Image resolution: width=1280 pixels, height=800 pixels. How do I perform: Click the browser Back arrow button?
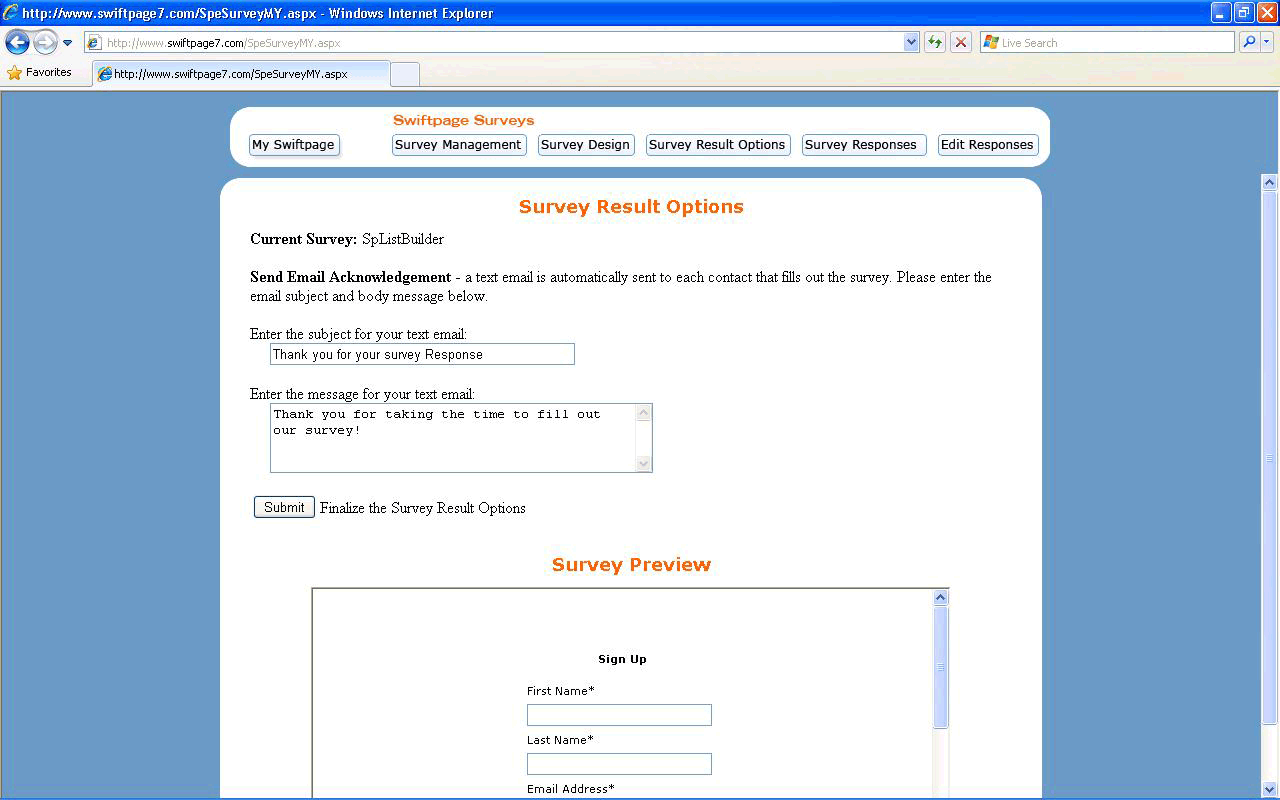pos(17,42)
